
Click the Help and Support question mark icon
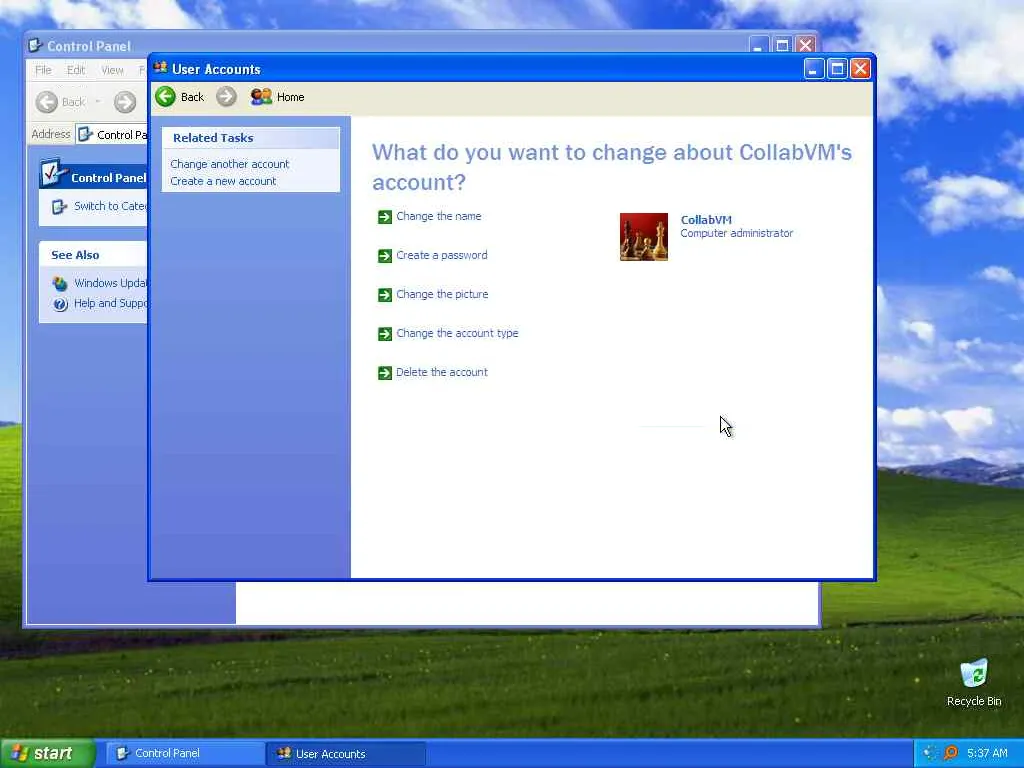[60, 304]
